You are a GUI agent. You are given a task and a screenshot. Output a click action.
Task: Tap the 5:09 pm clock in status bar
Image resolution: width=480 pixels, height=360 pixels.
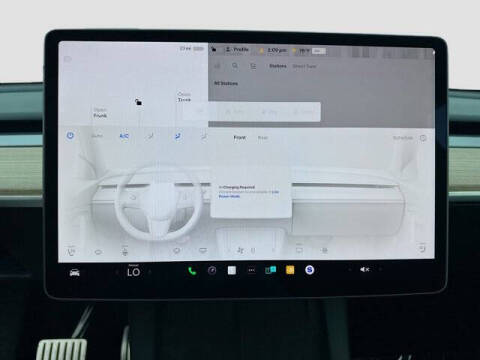pos(277,50)
